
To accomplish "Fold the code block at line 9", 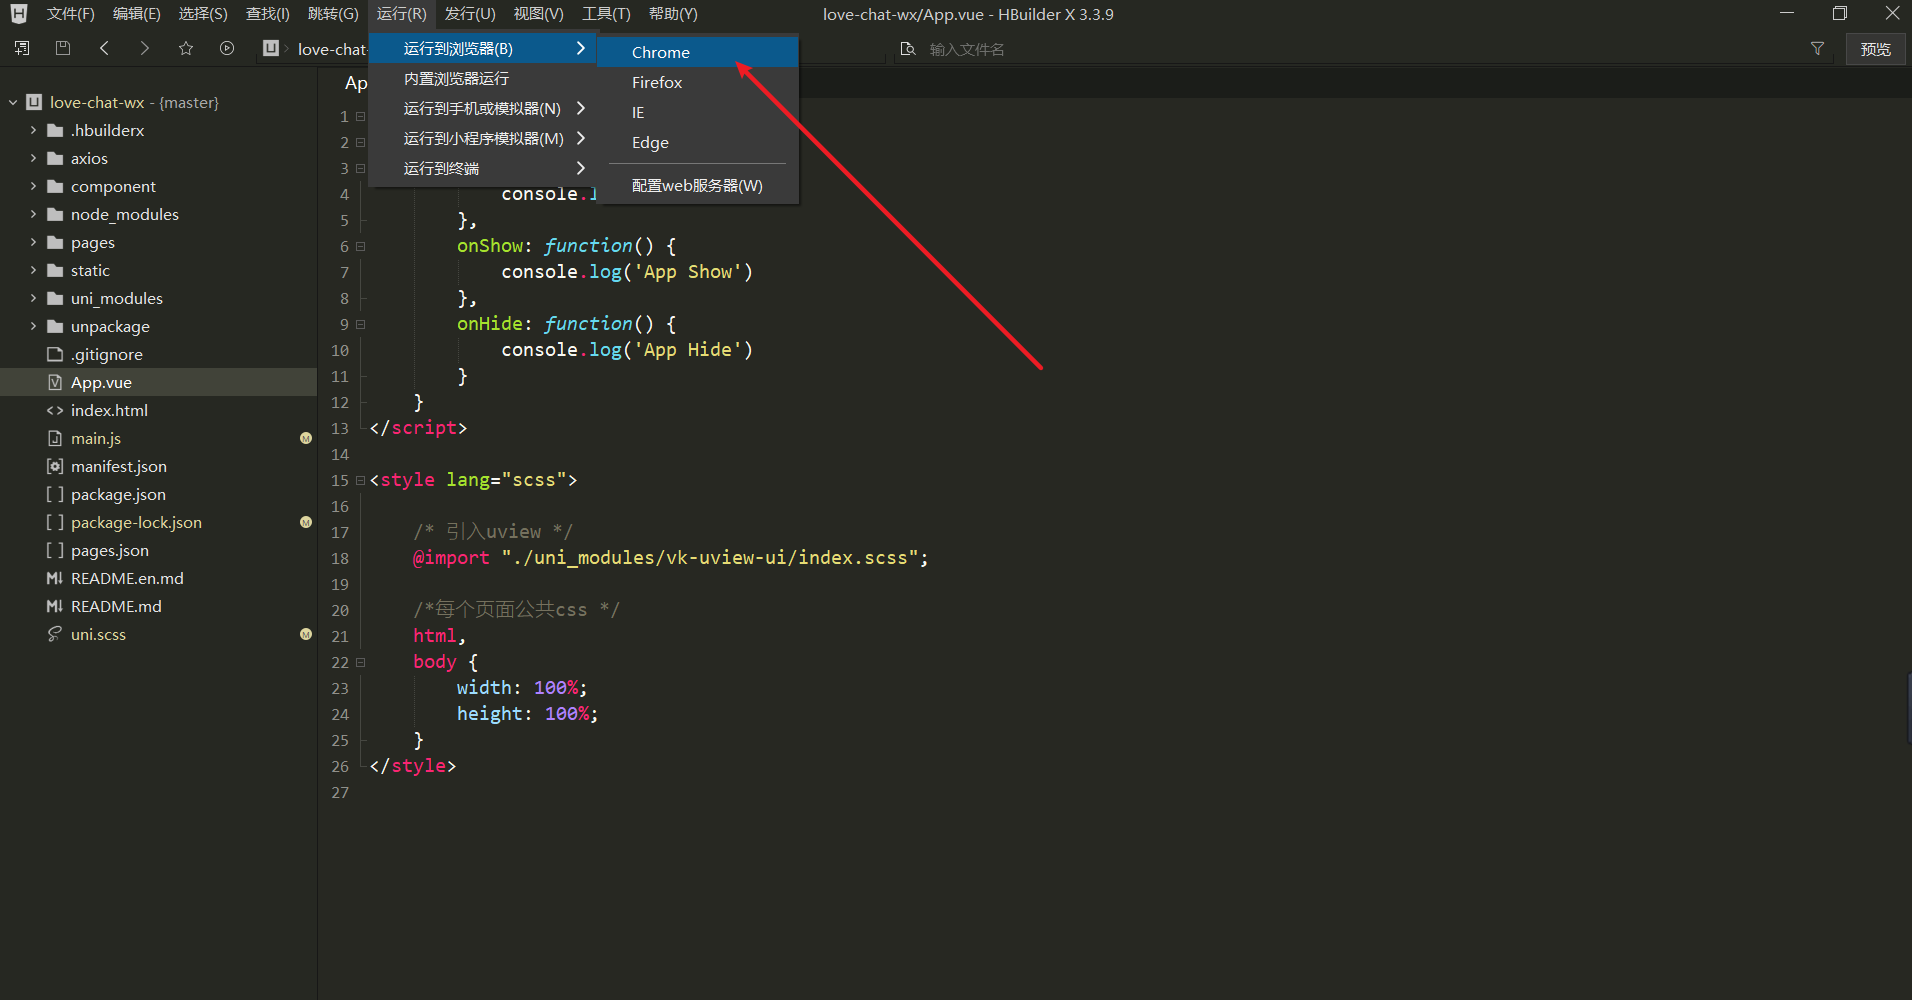I will coord(361,324).
